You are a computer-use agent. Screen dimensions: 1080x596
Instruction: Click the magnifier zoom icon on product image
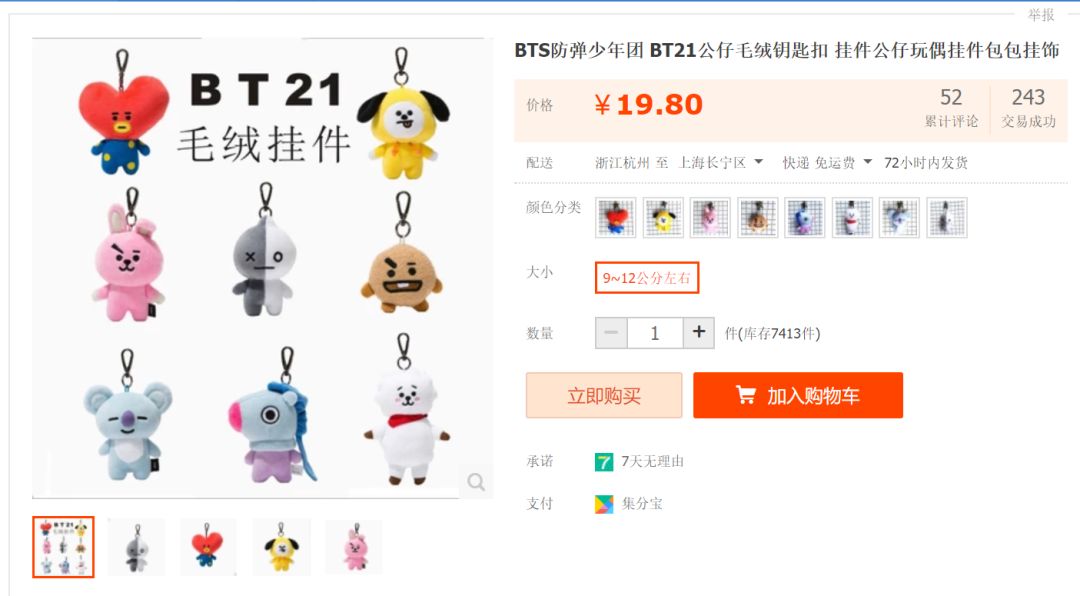[475, 482]
